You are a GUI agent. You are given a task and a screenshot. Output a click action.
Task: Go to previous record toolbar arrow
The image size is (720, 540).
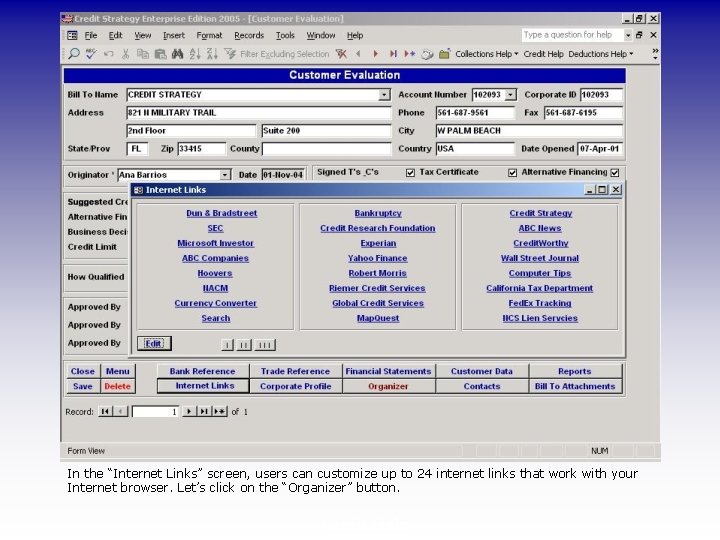tap(358, 54)
